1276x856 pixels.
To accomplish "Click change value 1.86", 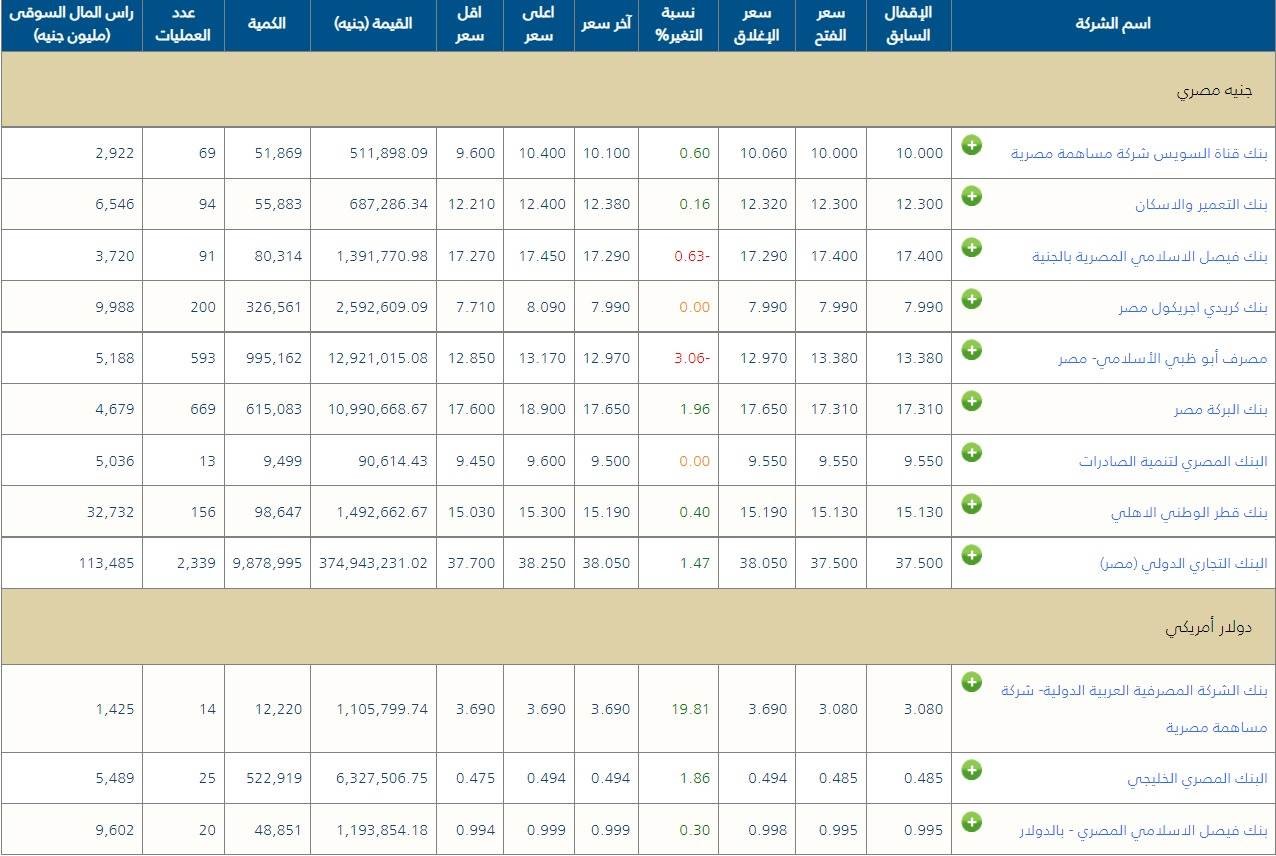I will click(x=695, y=779).
